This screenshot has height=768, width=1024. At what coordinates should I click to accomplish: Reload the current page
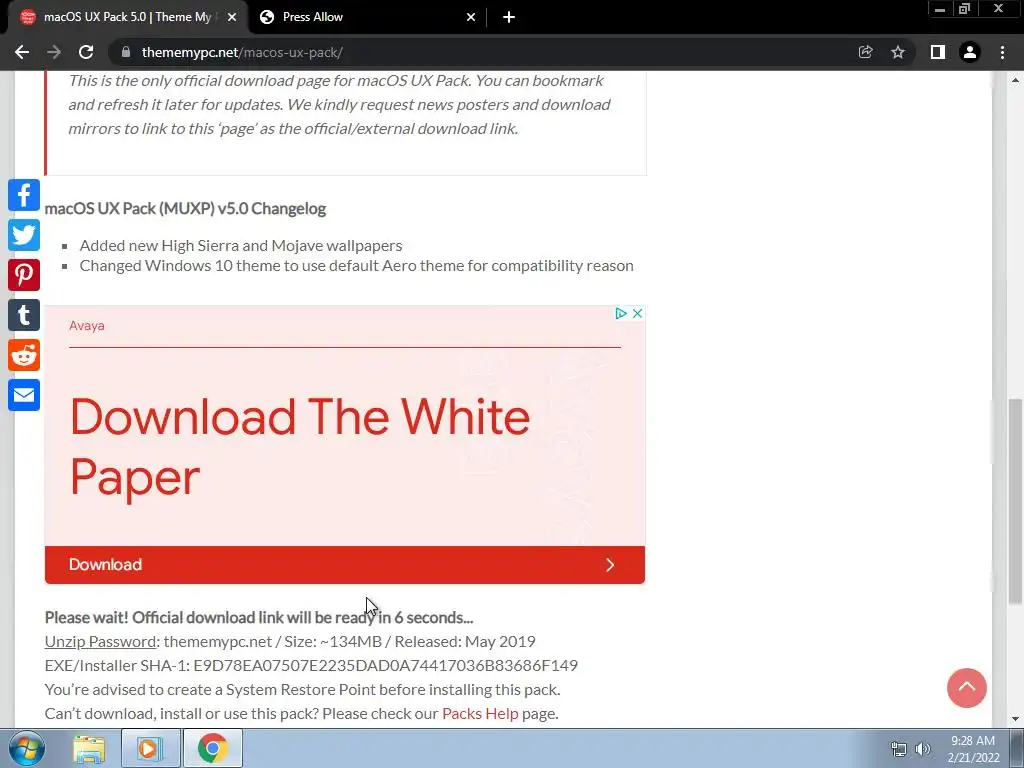click(86, 52)
